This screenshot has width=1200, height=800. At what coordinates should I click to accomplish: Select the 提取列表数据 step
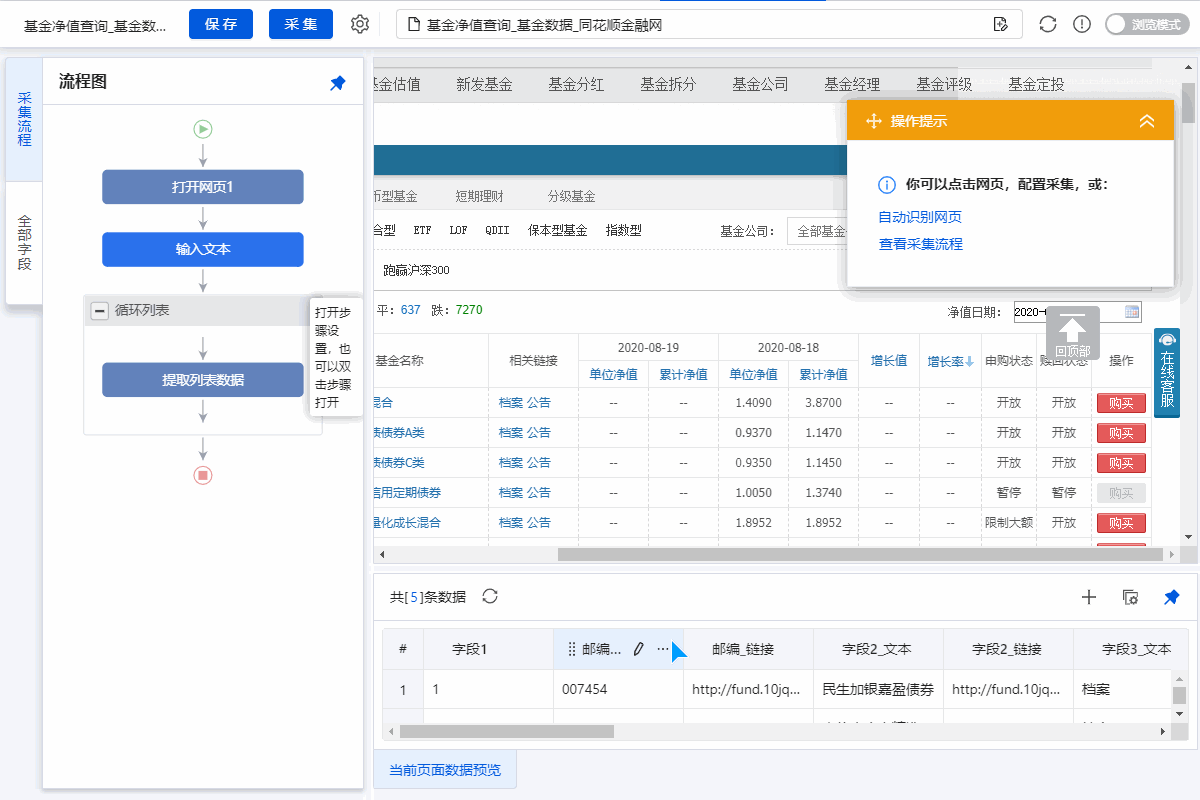[203, 380]
